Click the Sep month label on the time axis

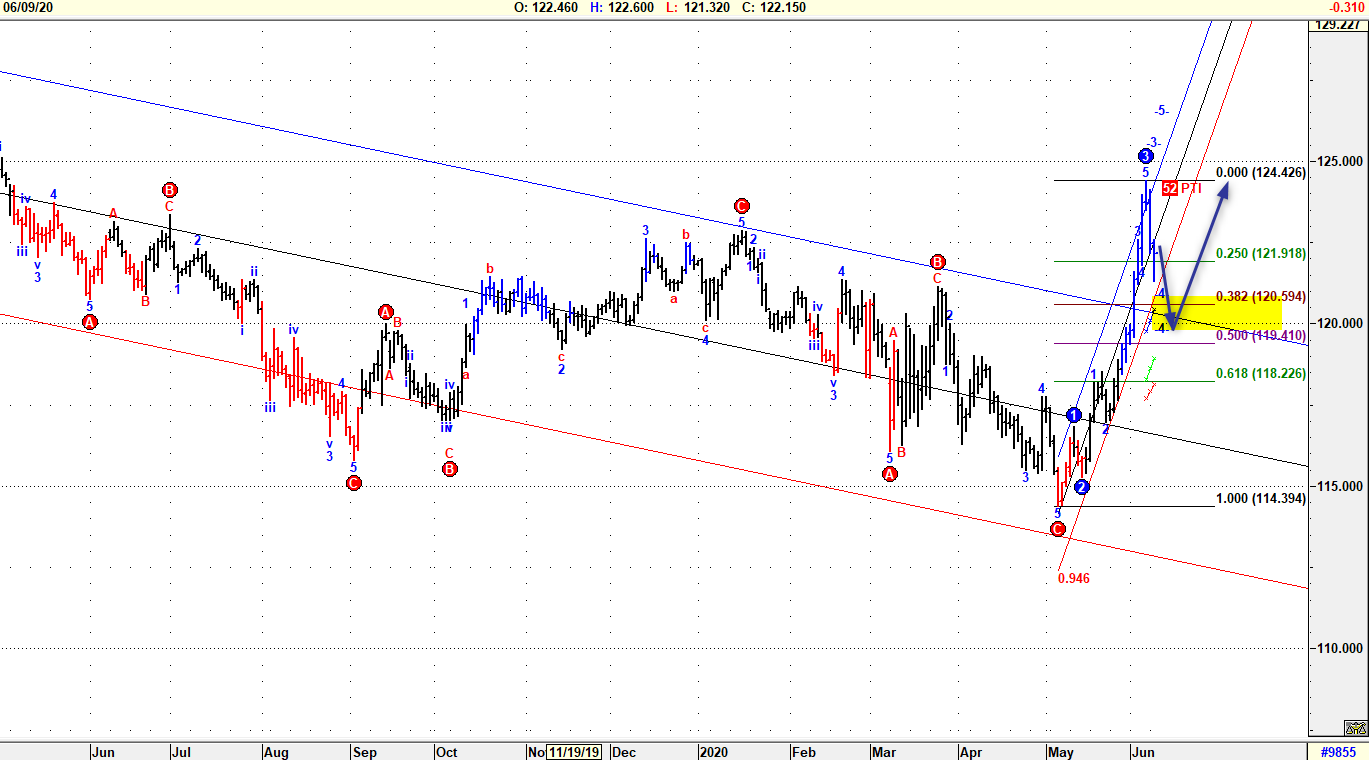(x=365, y=752)
